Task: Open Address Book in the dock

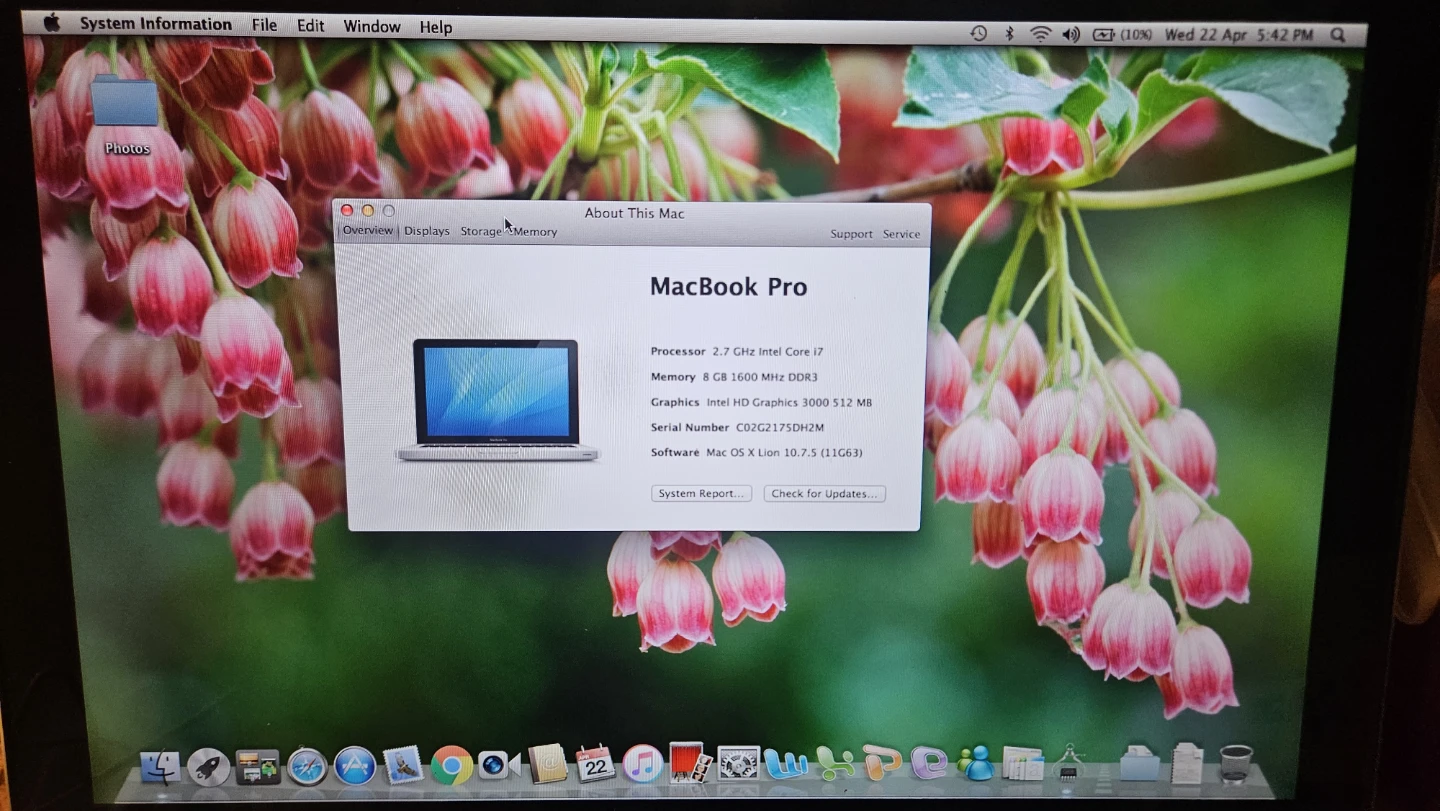Action: click(547, 765)
